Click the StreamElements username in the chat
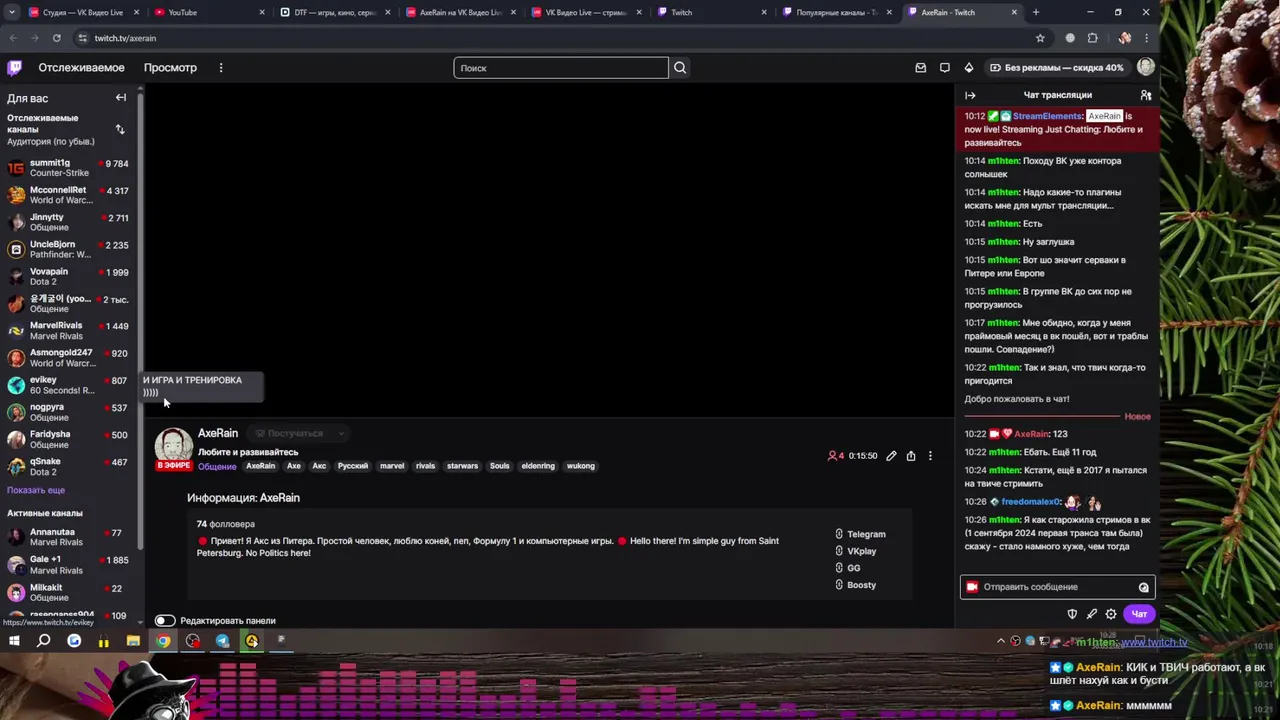This screenshot has width=1280, height=720. tap(1047, 116)
